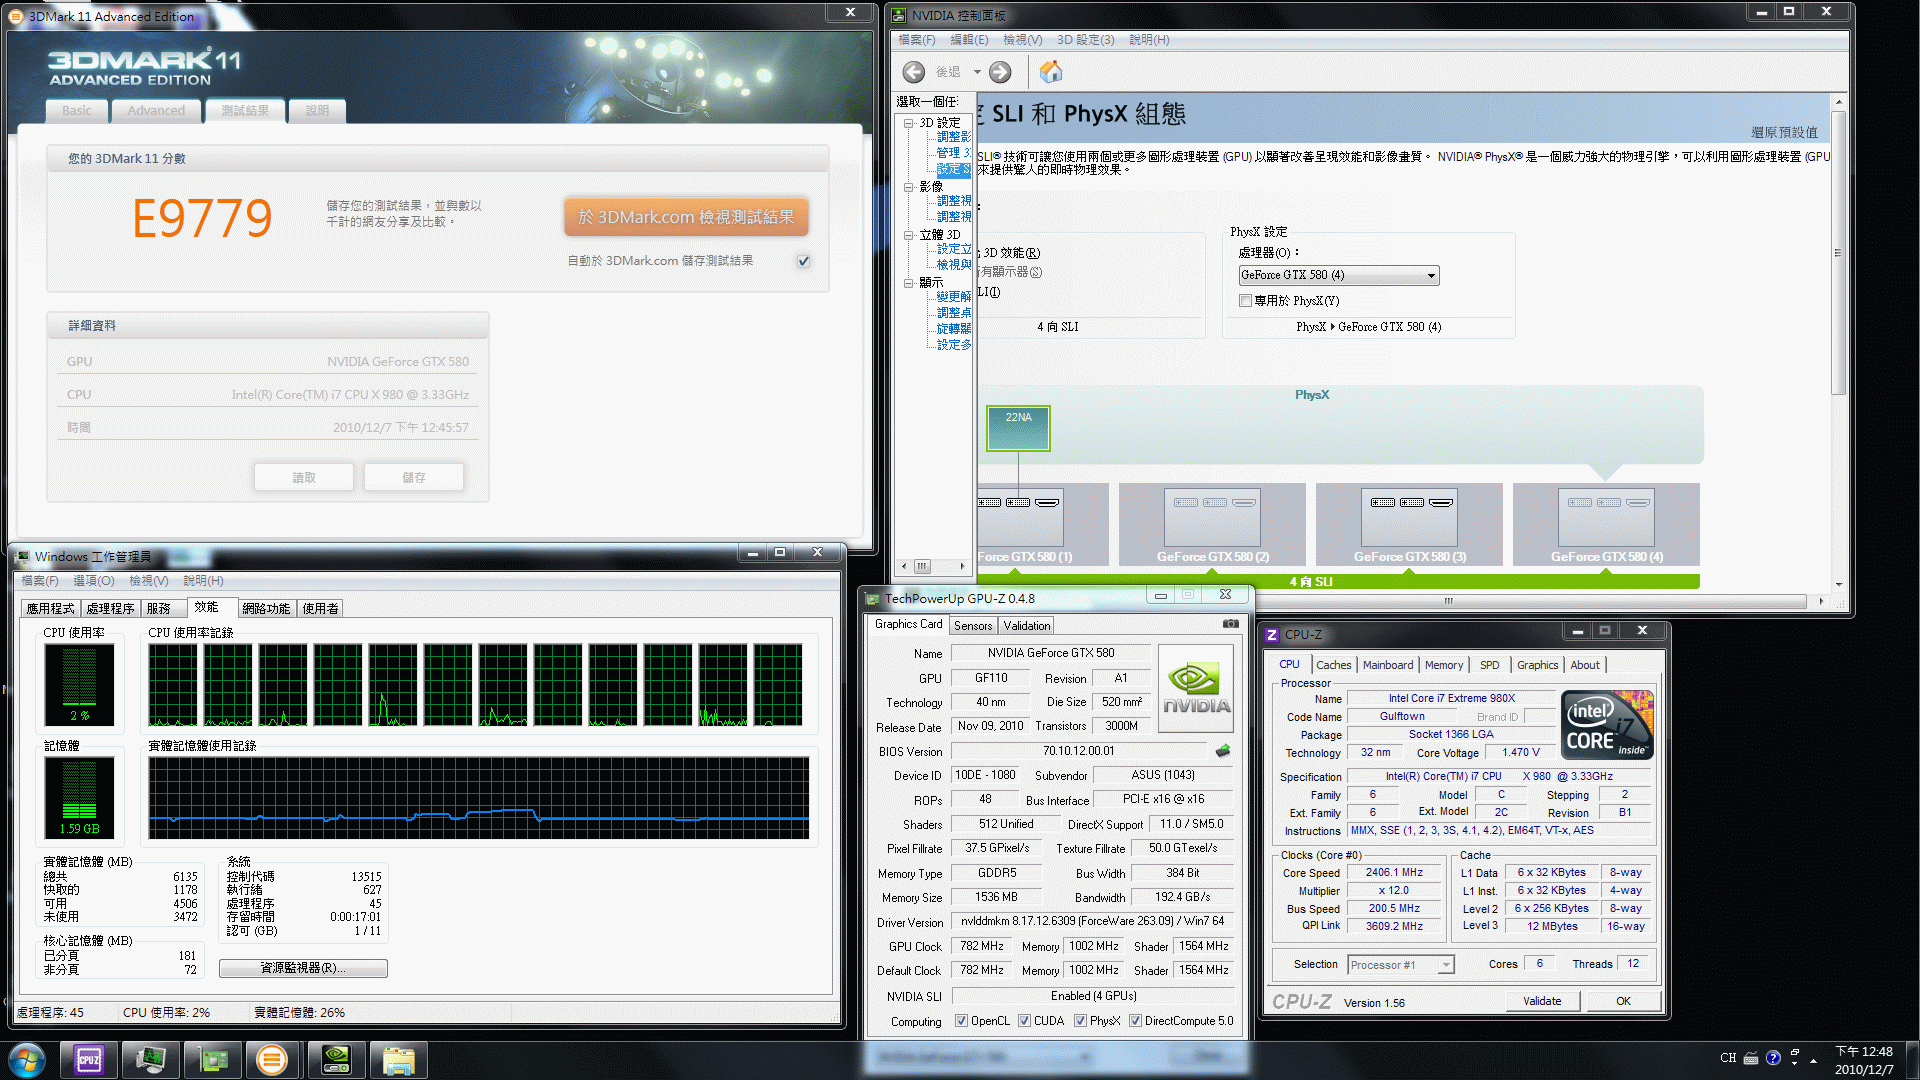
Task: Click the GPU-Z BIOS save icon
Action: pos(1222,751)
